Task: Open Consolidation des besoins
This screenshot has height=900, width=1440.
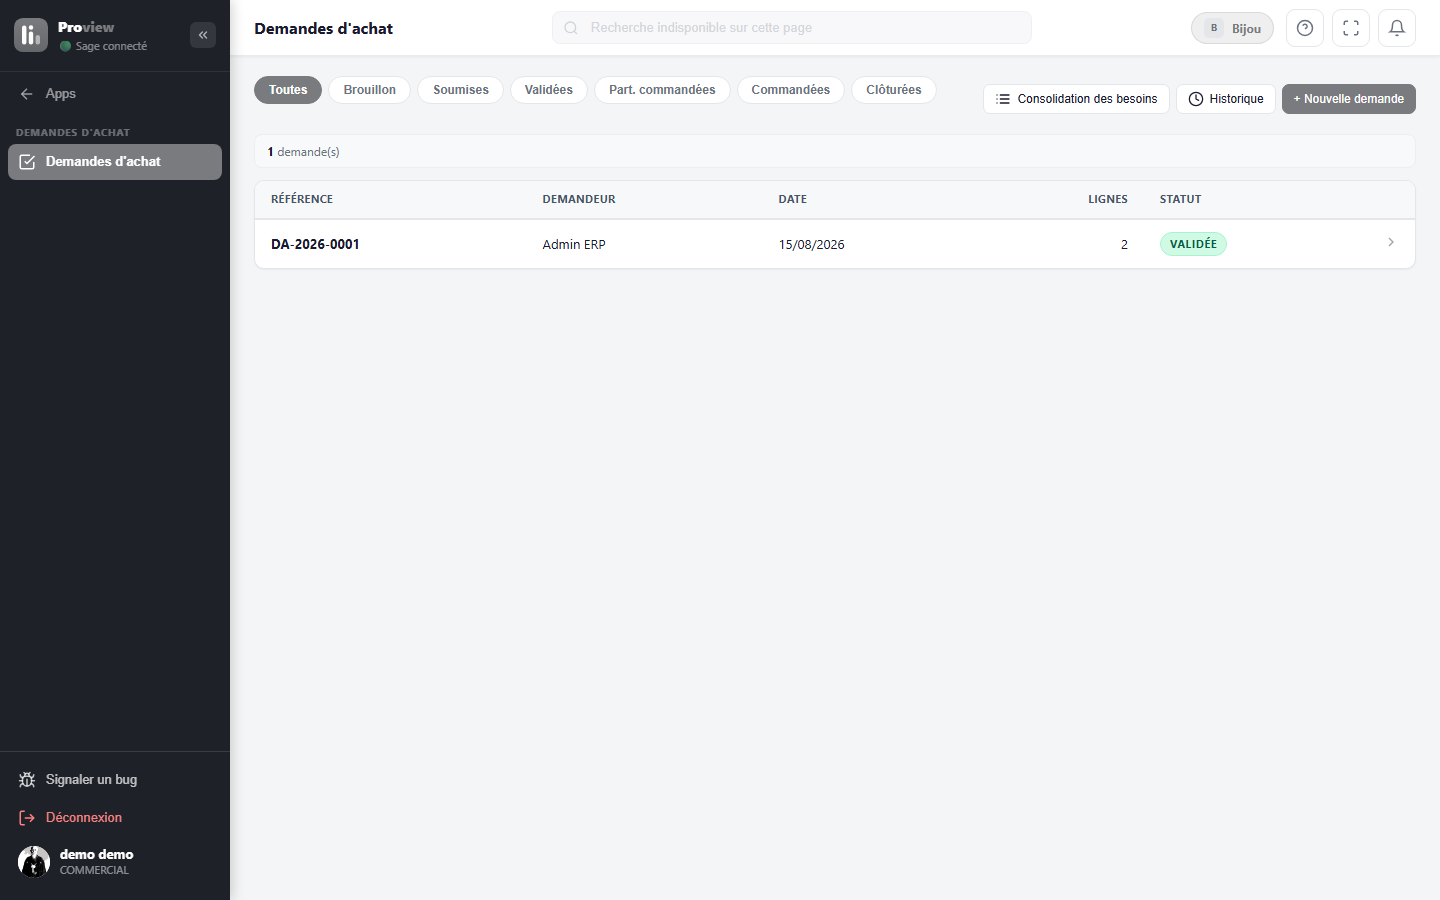Action: (x=1076, y=99)
